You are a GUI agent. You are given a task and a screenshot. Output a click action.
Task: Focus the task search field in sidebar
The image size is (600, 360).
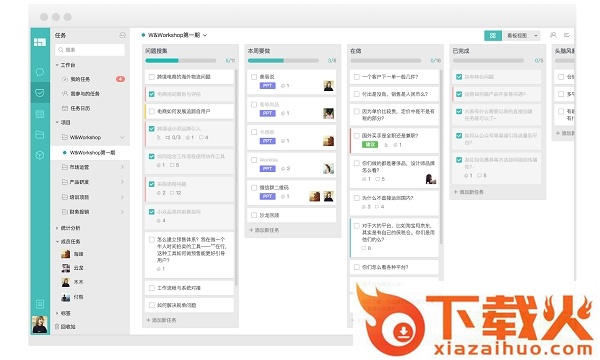pyautogui.click(x=90, y=50)
